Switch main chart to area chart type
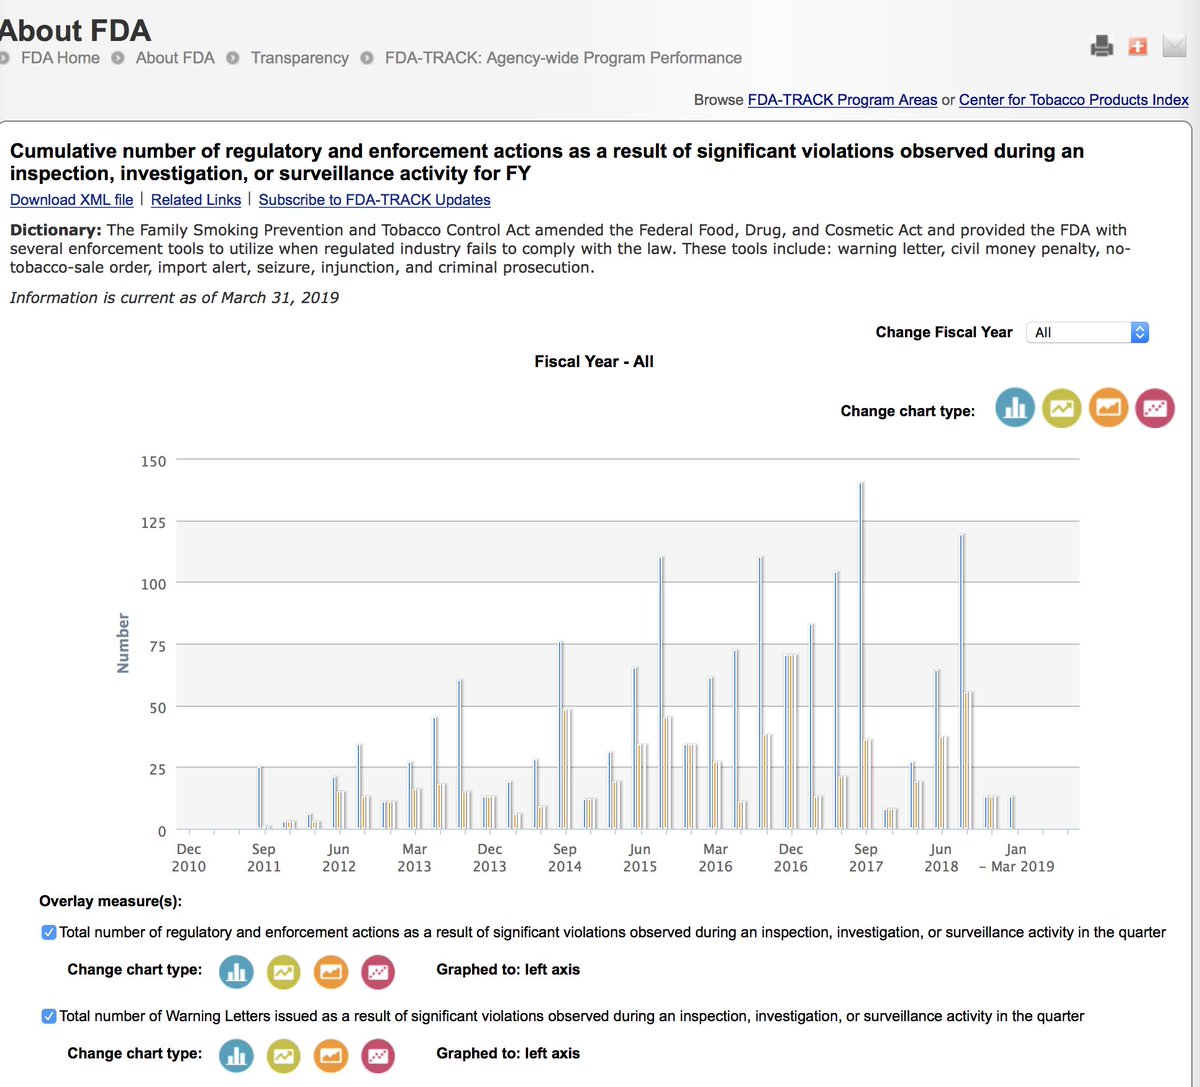The image size is (1200, 1087). click(1108, 408)
